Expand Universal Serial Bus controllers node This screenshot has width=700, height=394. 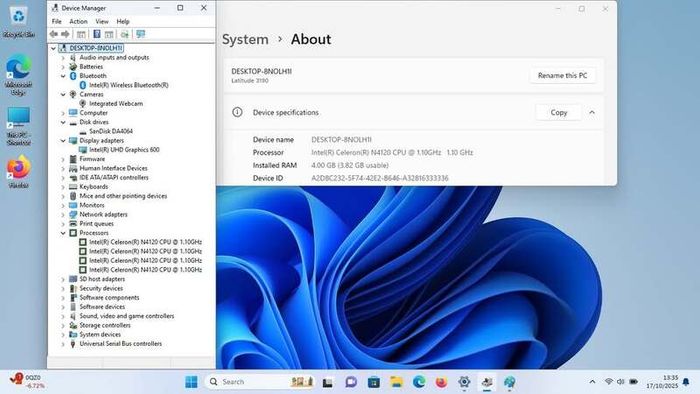pos(63,344)
